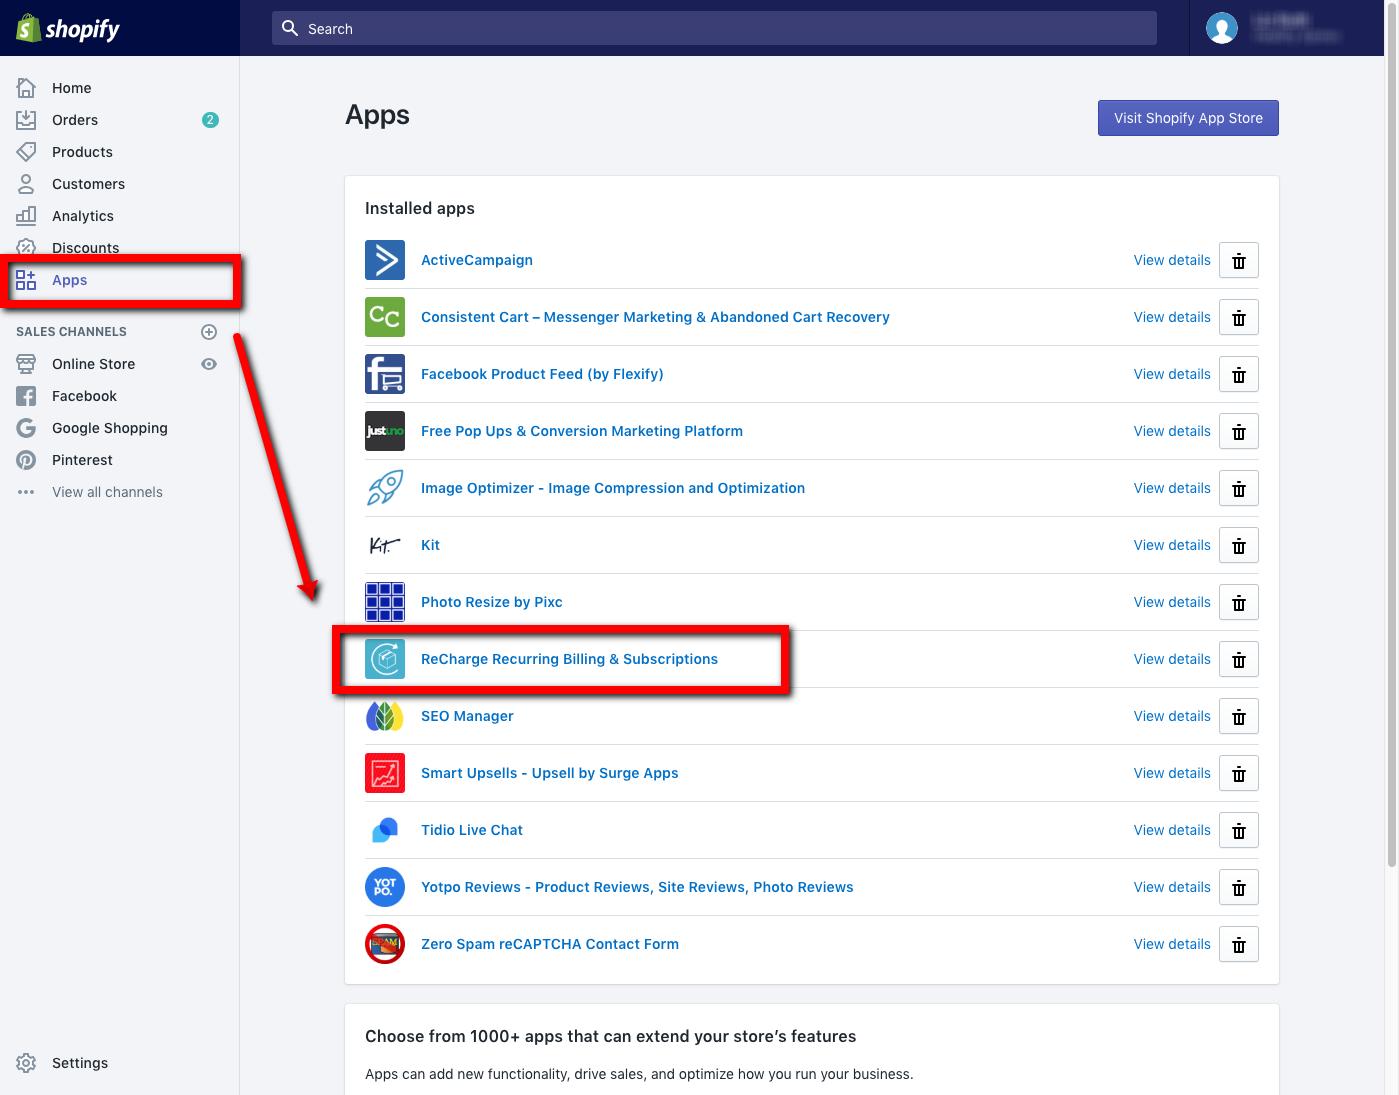Open the user account avatar menu
The image size is (1399, 1095).
(1221, 28)
